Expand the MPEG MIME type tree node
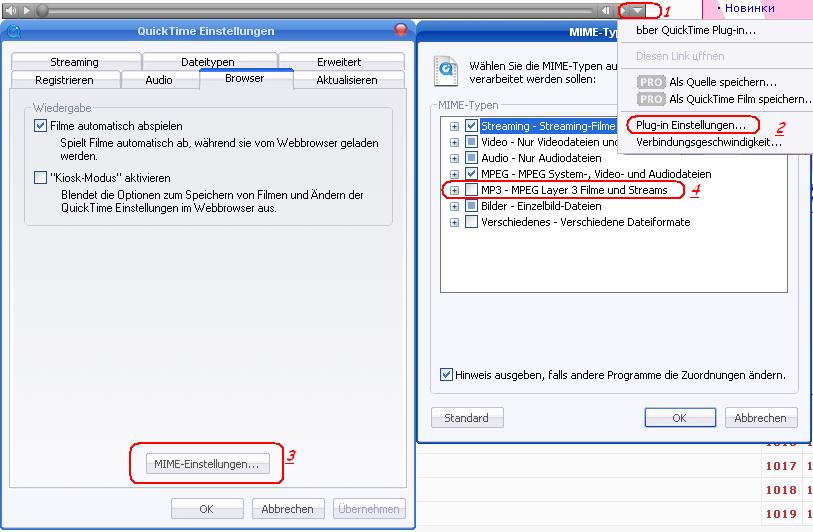The image size is (813, 532). point(454,174)
